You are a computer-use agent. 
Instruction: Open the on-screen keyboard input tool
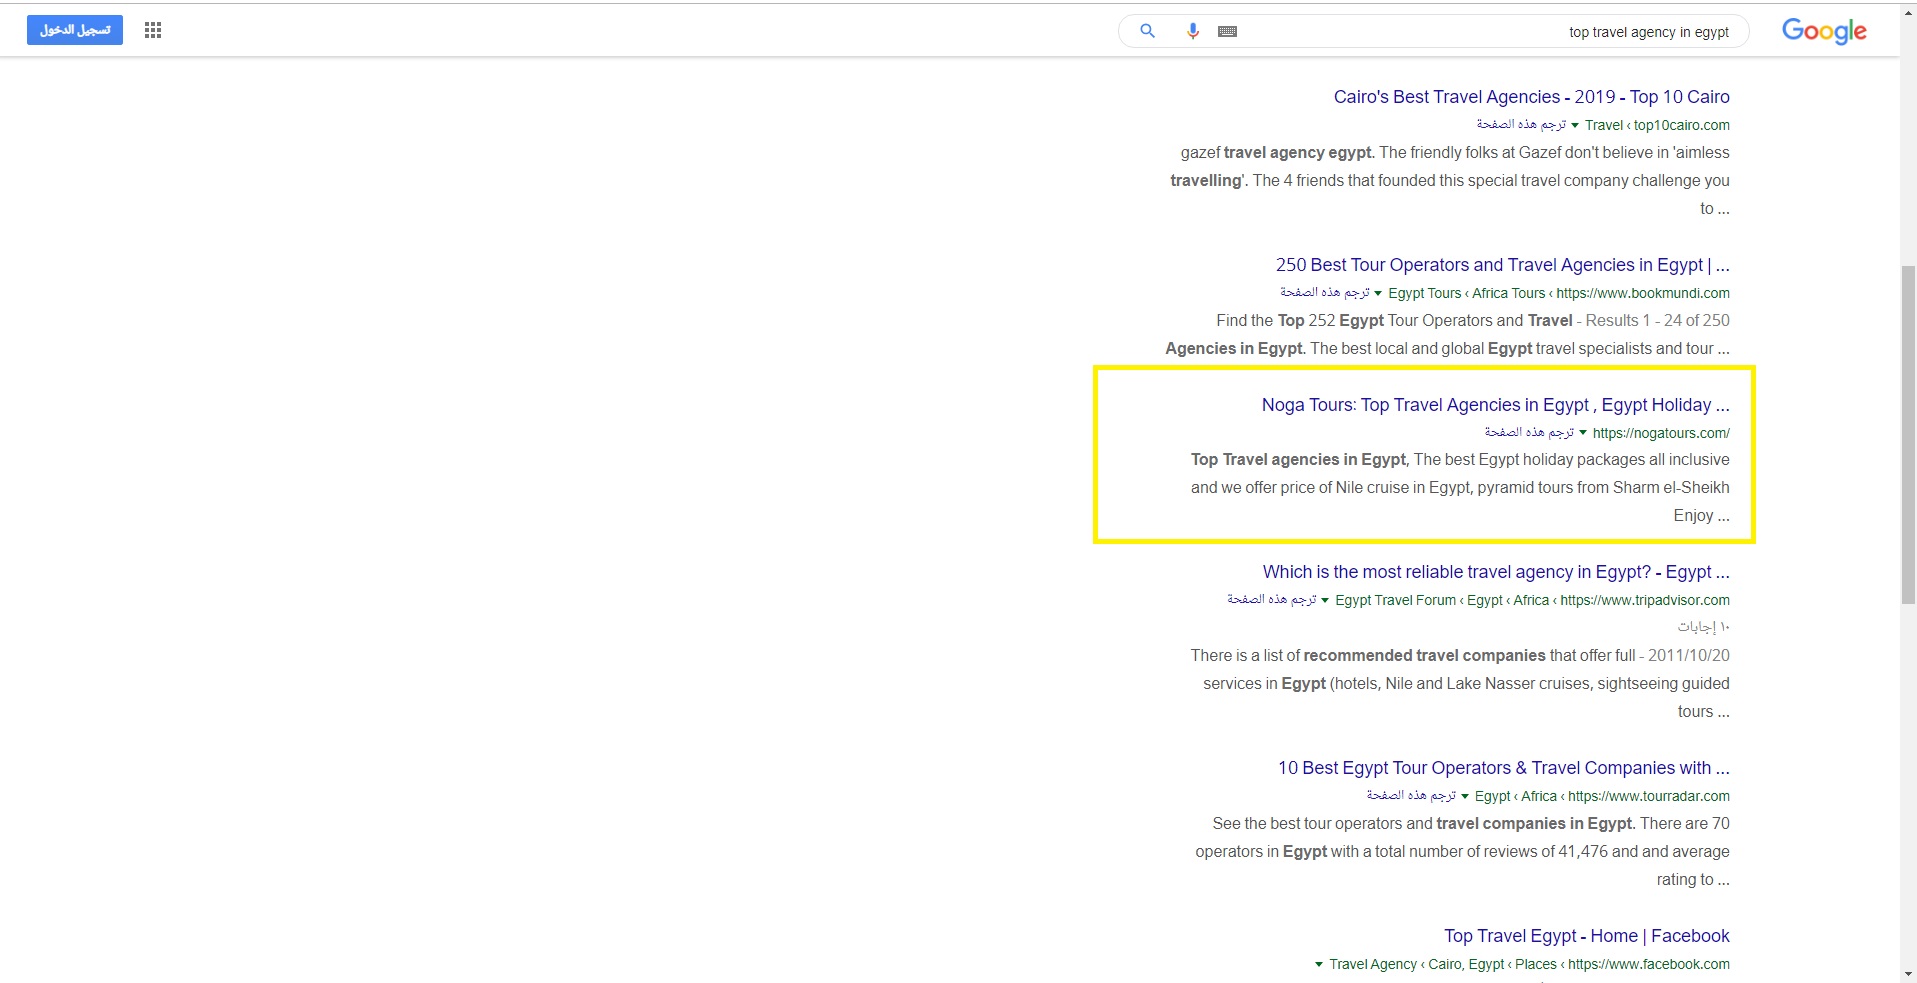tap(1228, 31)
